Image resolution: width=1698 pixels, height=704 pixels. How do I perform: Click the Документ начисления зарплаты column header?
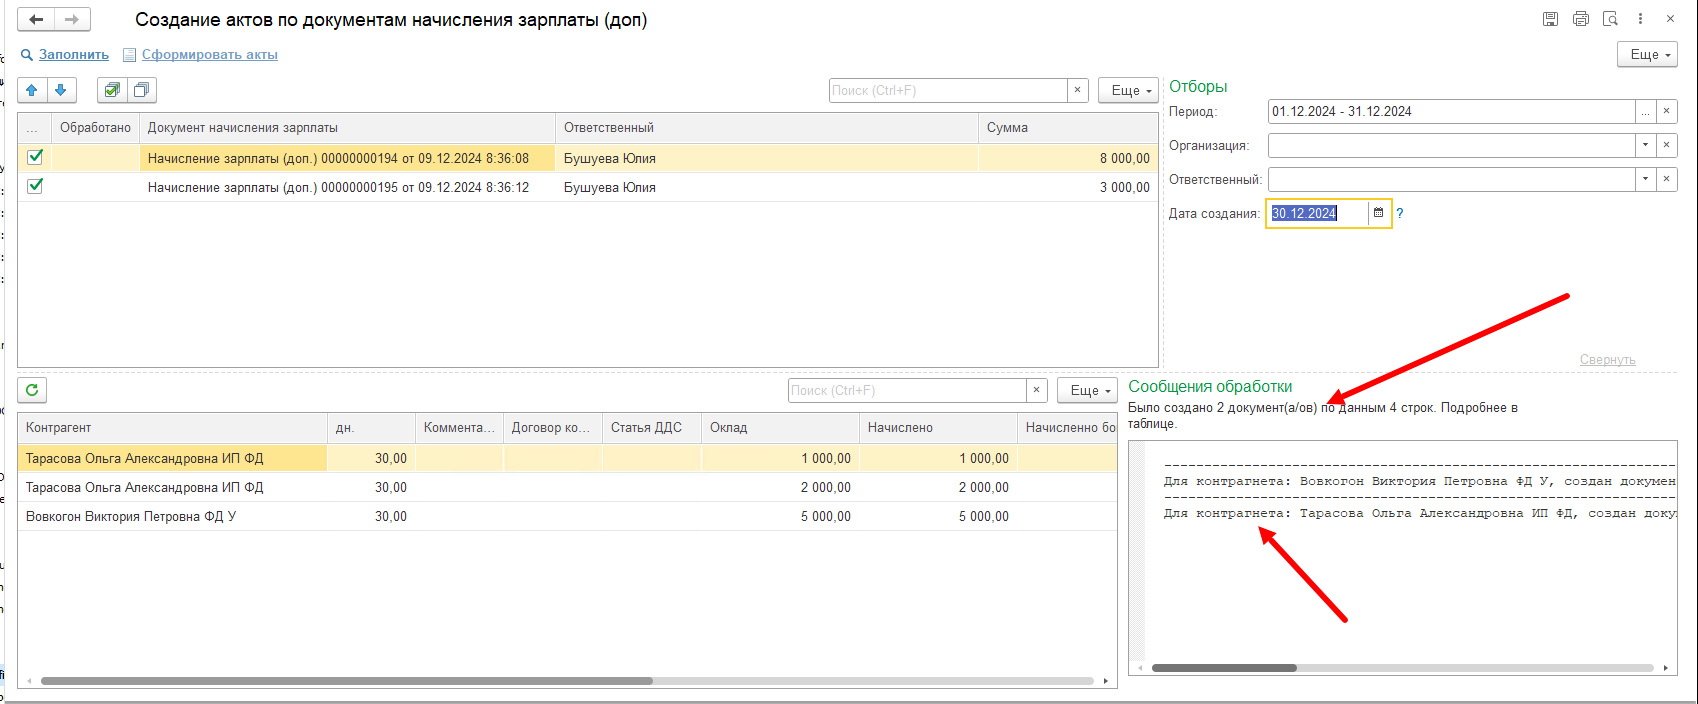(347, 127)
